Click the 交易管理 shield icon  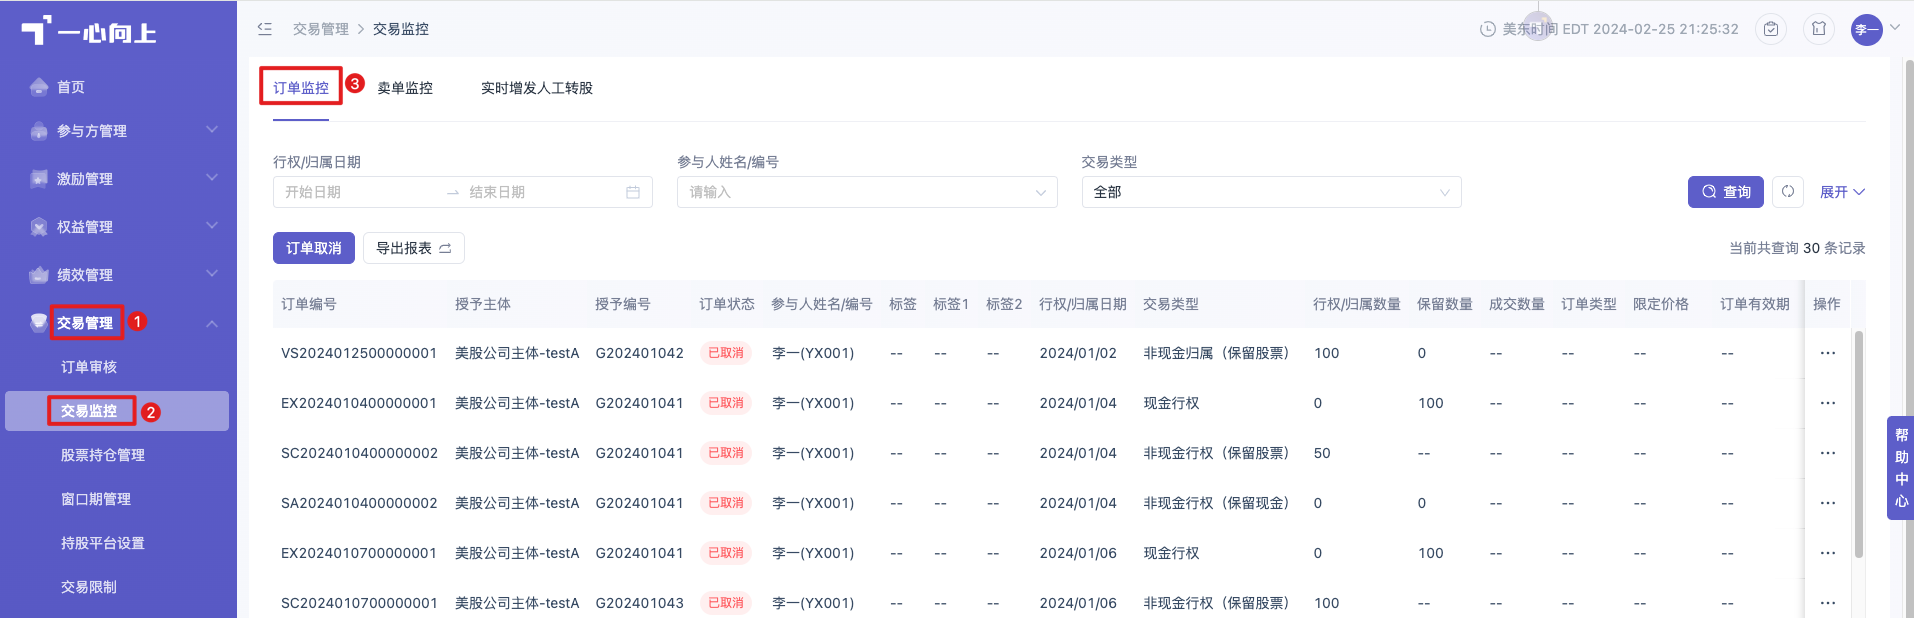tap(39, 322)
